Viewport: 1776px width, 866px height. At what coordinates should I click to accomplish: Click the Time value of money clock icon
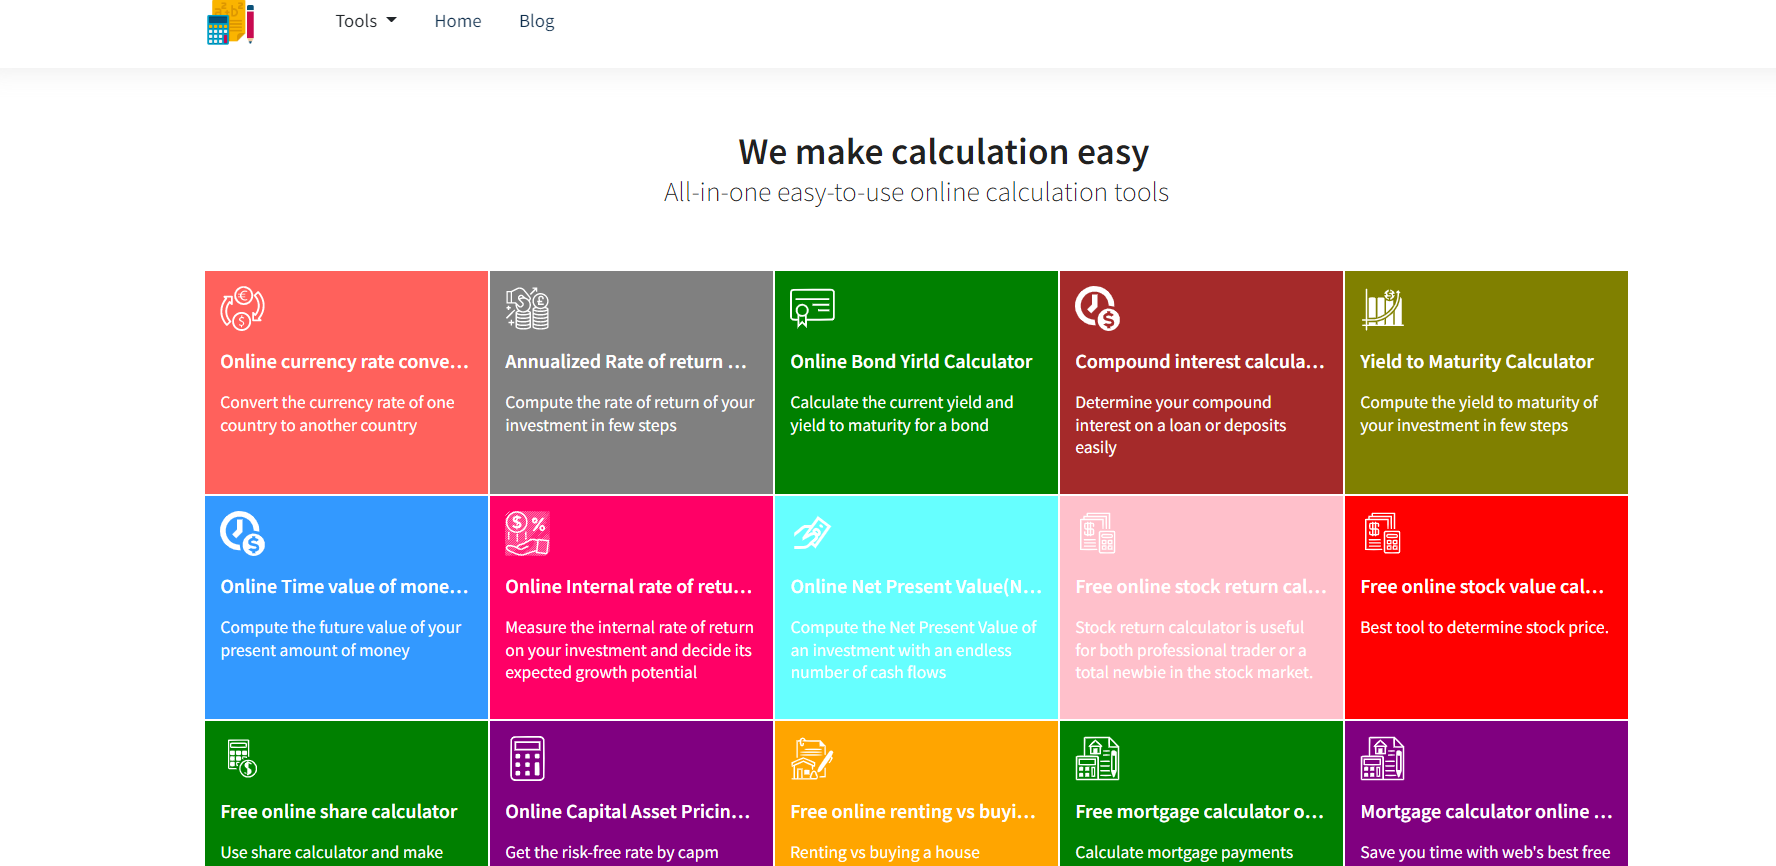[x=242, y=533]
